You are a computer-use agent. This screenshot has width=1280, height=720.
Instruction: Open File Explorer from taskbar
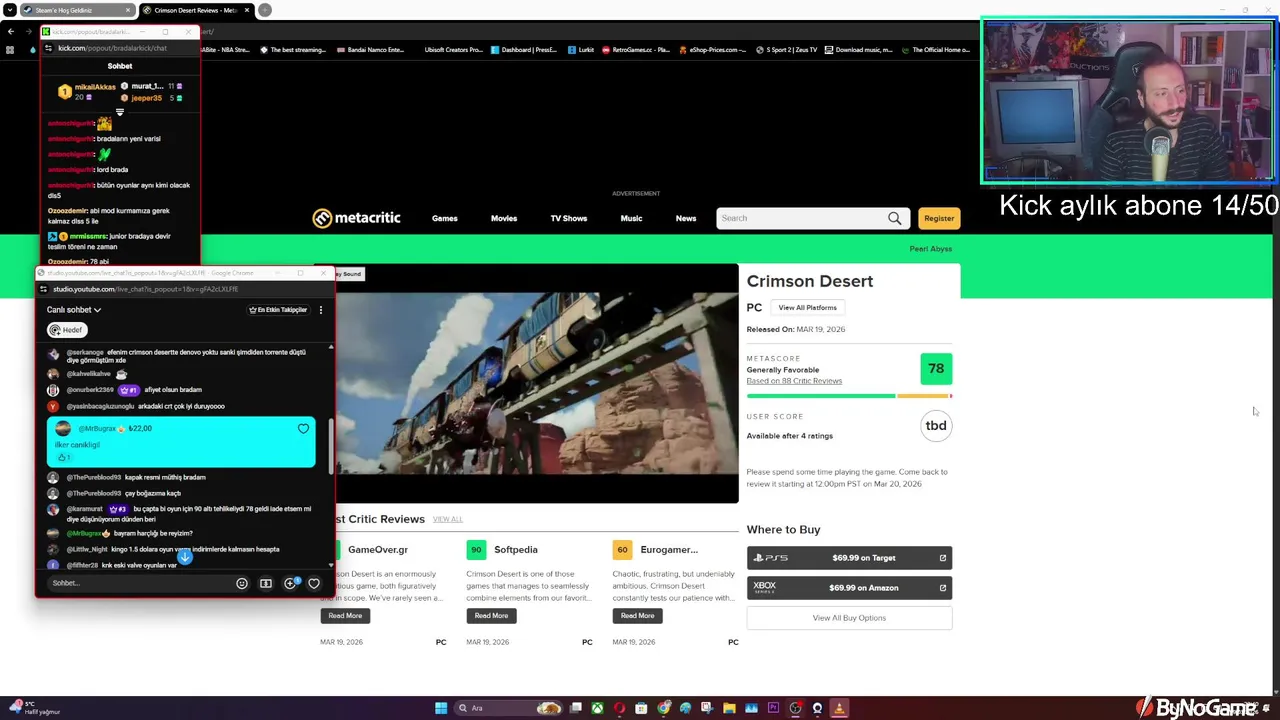(x=729, y=708)
